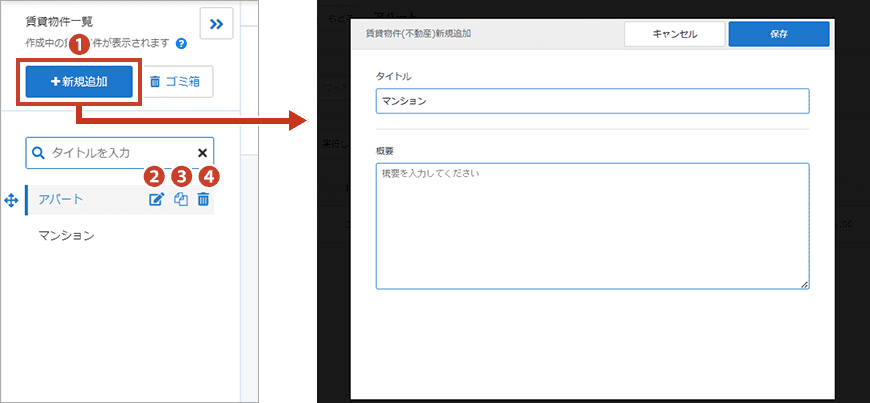
Task: Click the 概要 textarea resize handle
Action: pyautogui.click(x=804, y=285)
